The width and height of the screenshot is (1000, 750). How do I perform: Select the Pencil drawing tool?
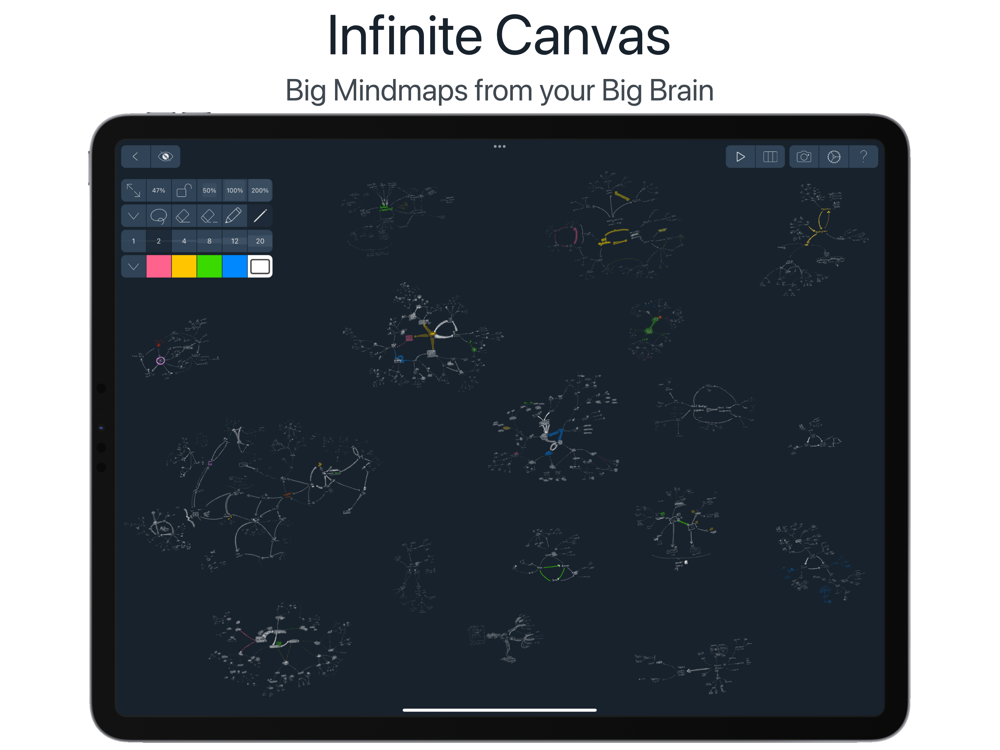235,216
